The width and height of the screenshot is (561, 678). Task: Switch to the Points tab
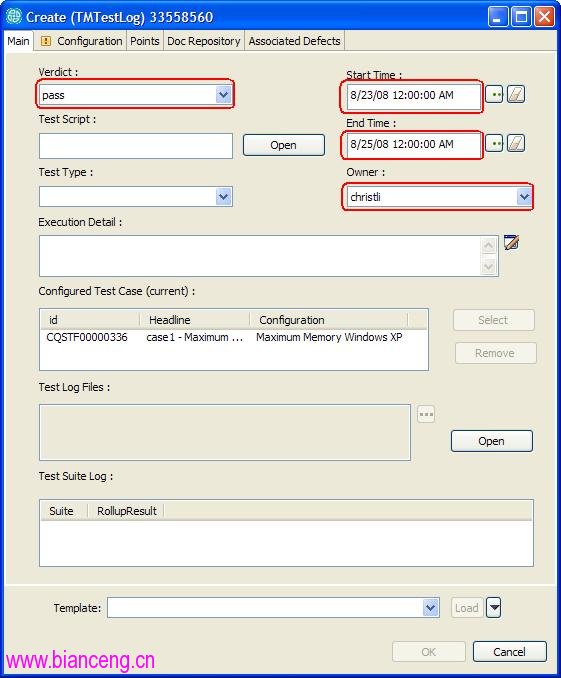pos(145,41)
